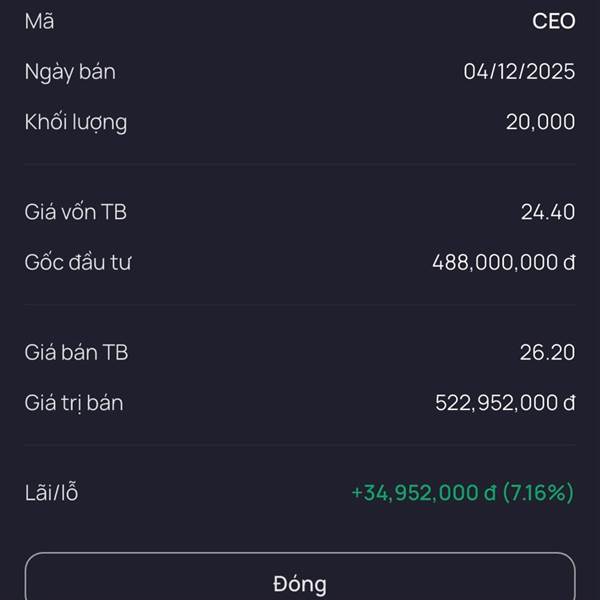Click the Giá vốn TB label
The width and height of the screenshot is (600, 600).
76,212
